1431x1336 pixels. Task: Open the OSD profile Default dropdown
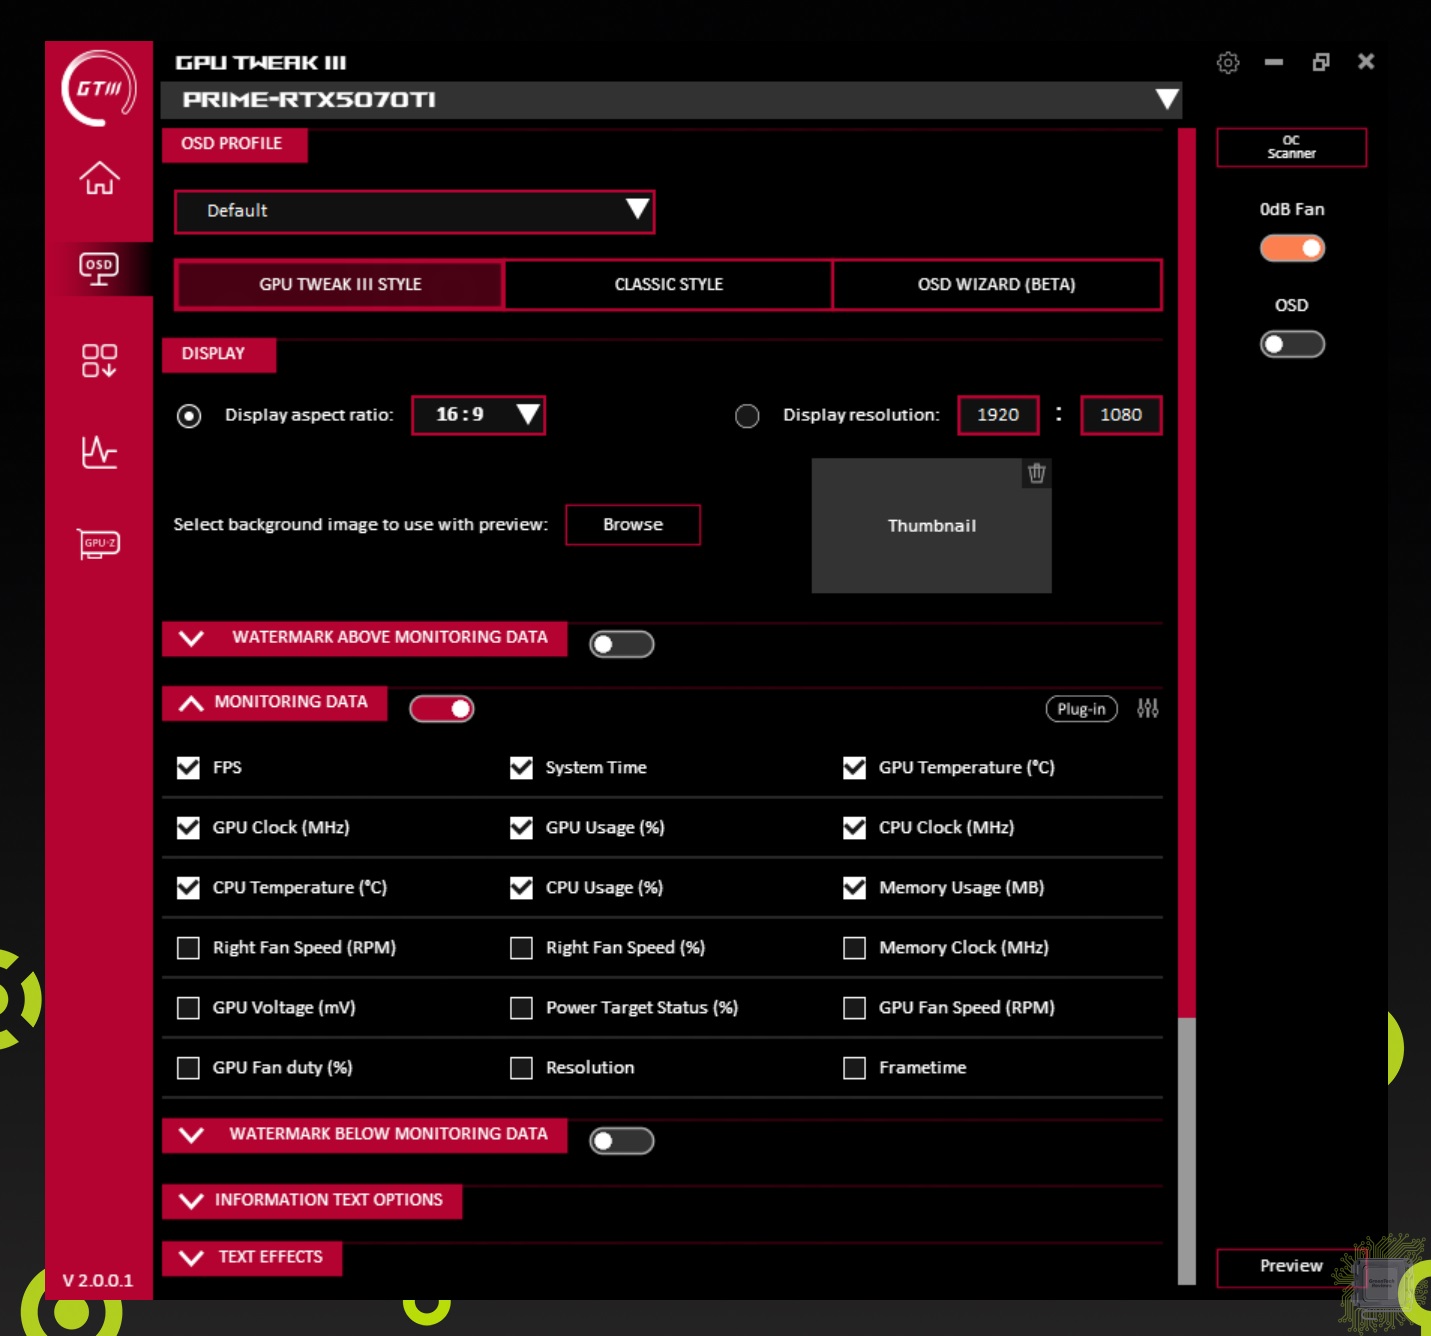414,211
